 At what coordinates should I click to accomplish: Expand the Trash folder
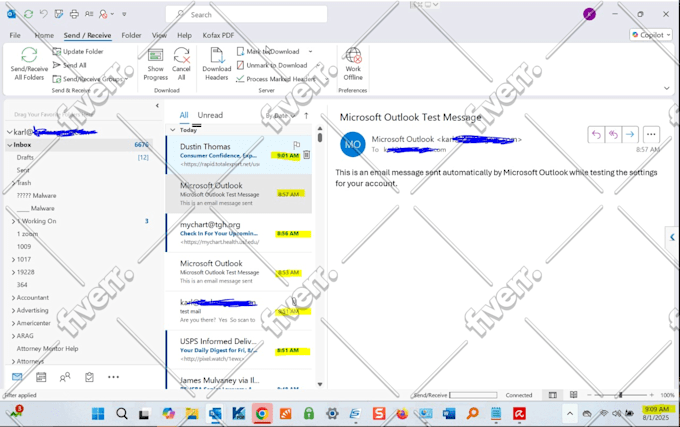click(13, 183)
